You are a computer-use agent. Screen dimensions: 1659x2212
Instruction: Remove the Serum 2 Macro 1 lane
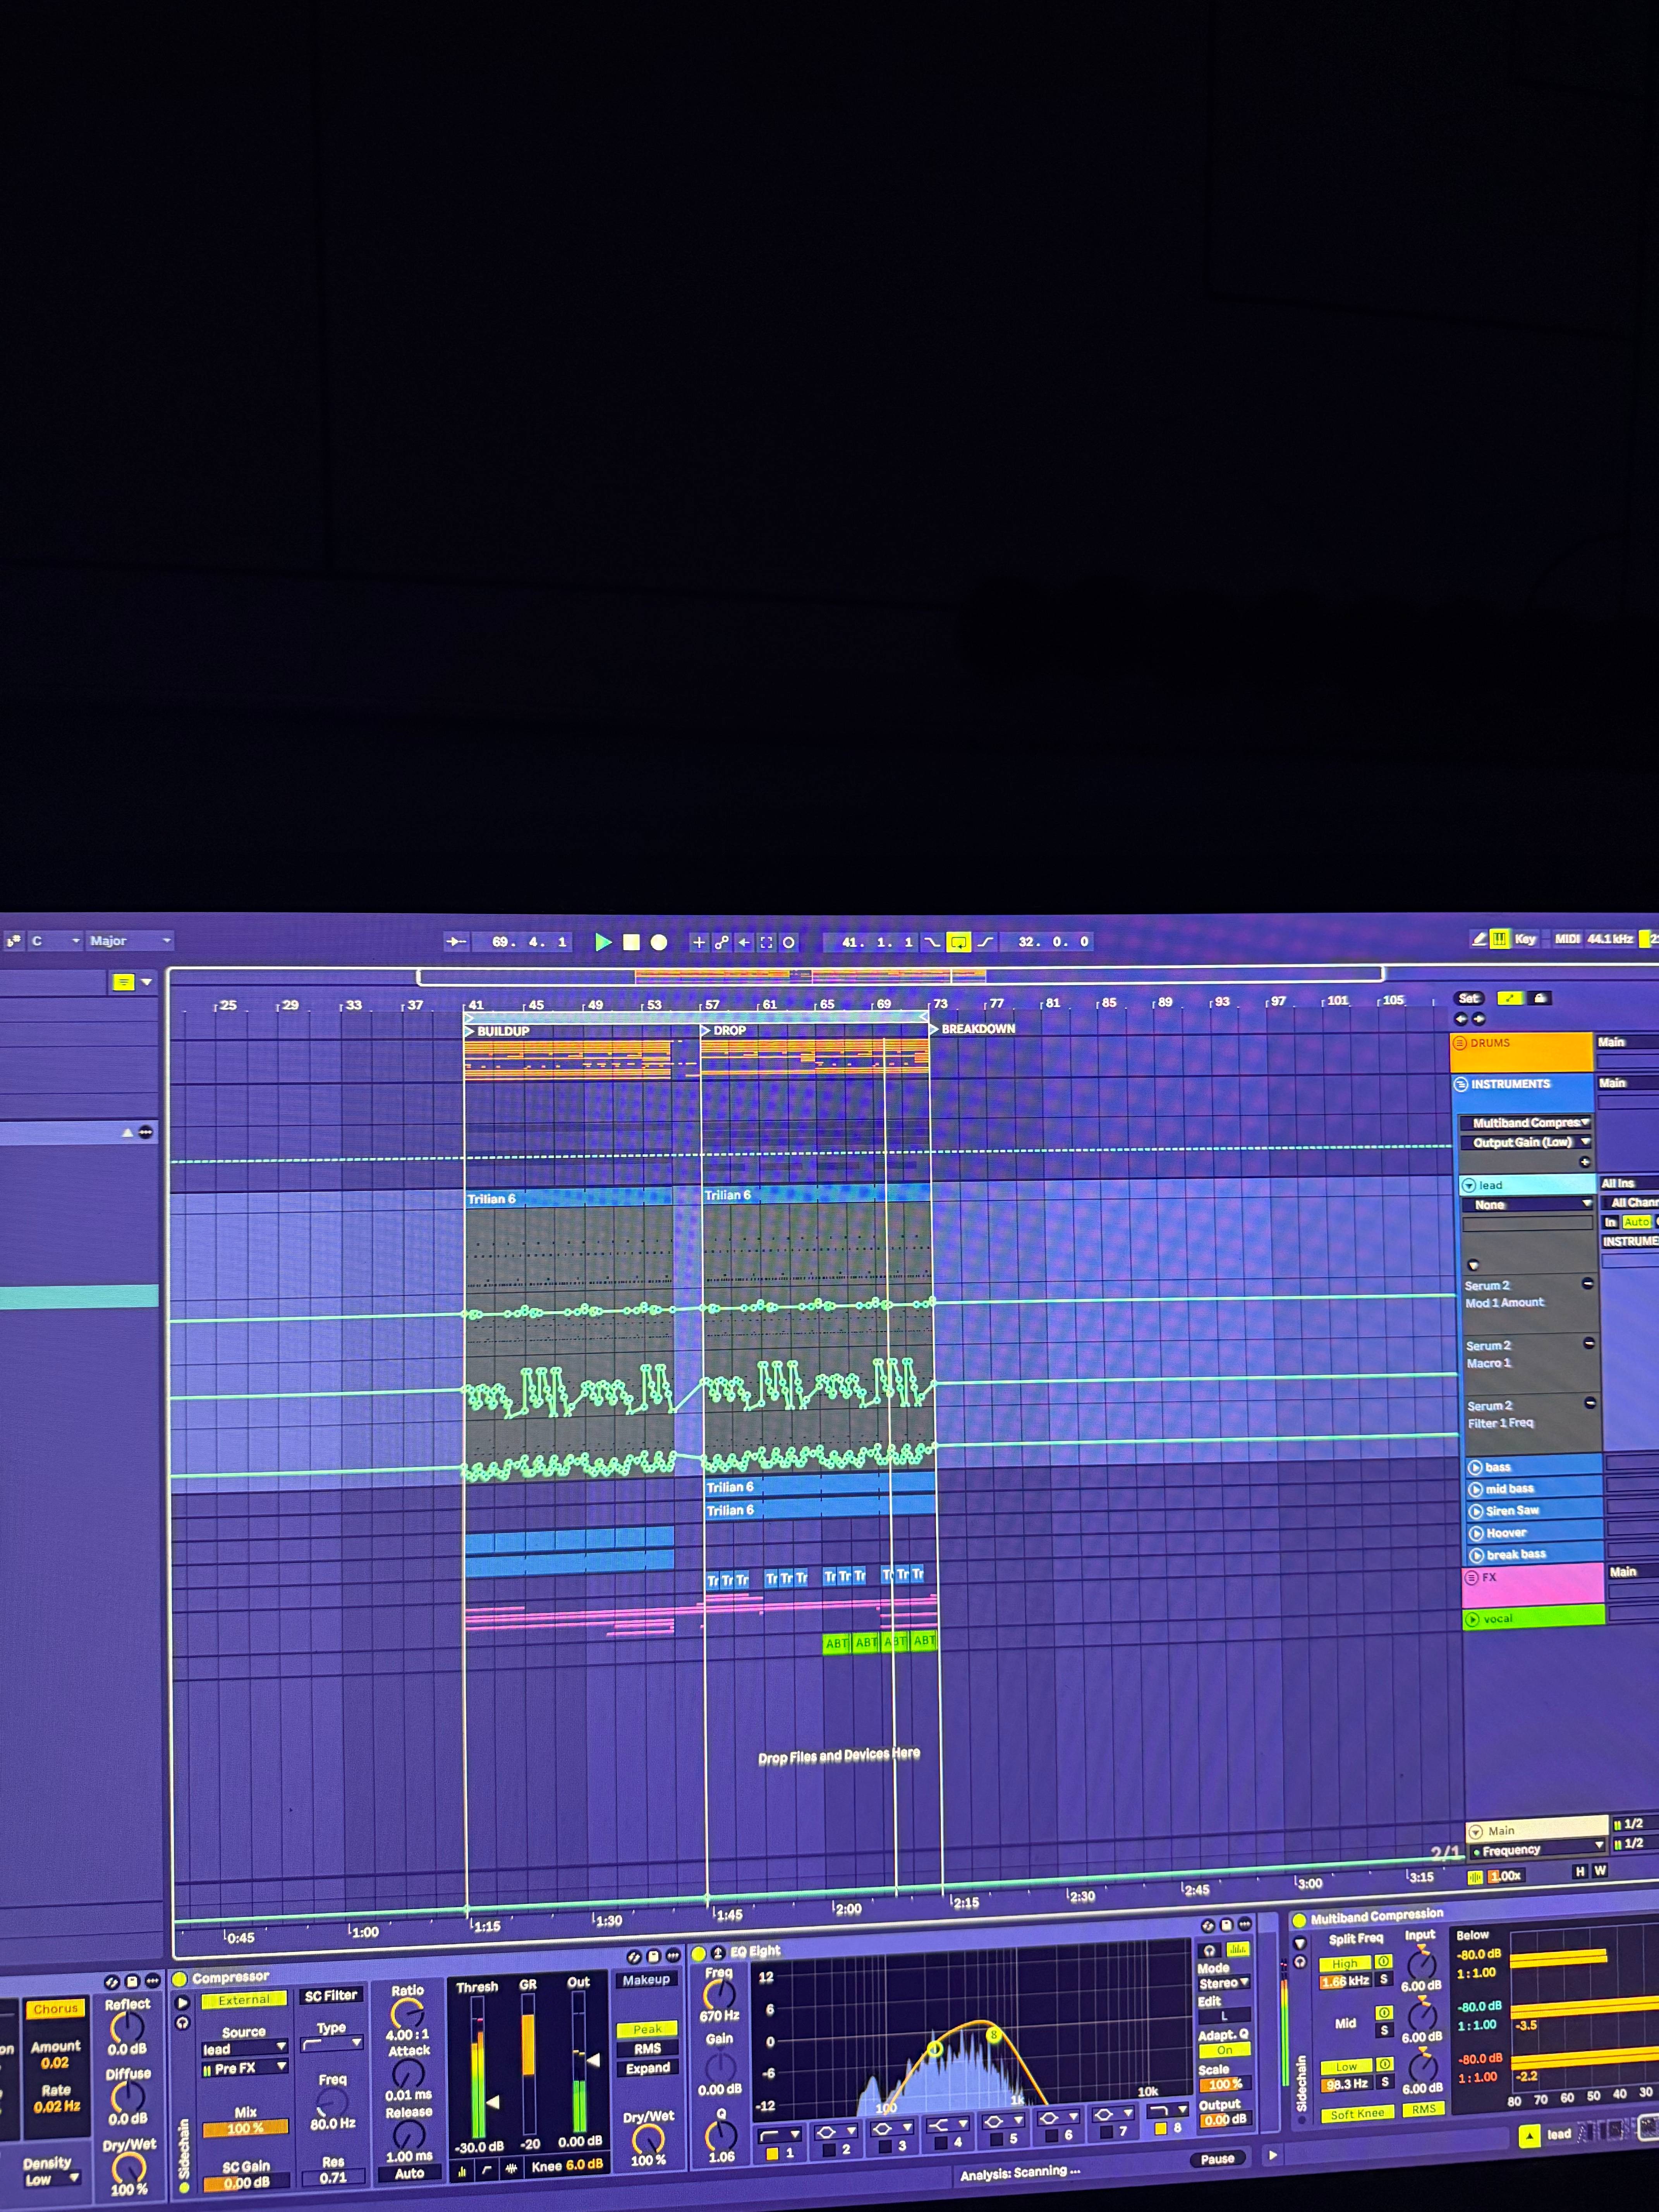pos(1589,1343)
